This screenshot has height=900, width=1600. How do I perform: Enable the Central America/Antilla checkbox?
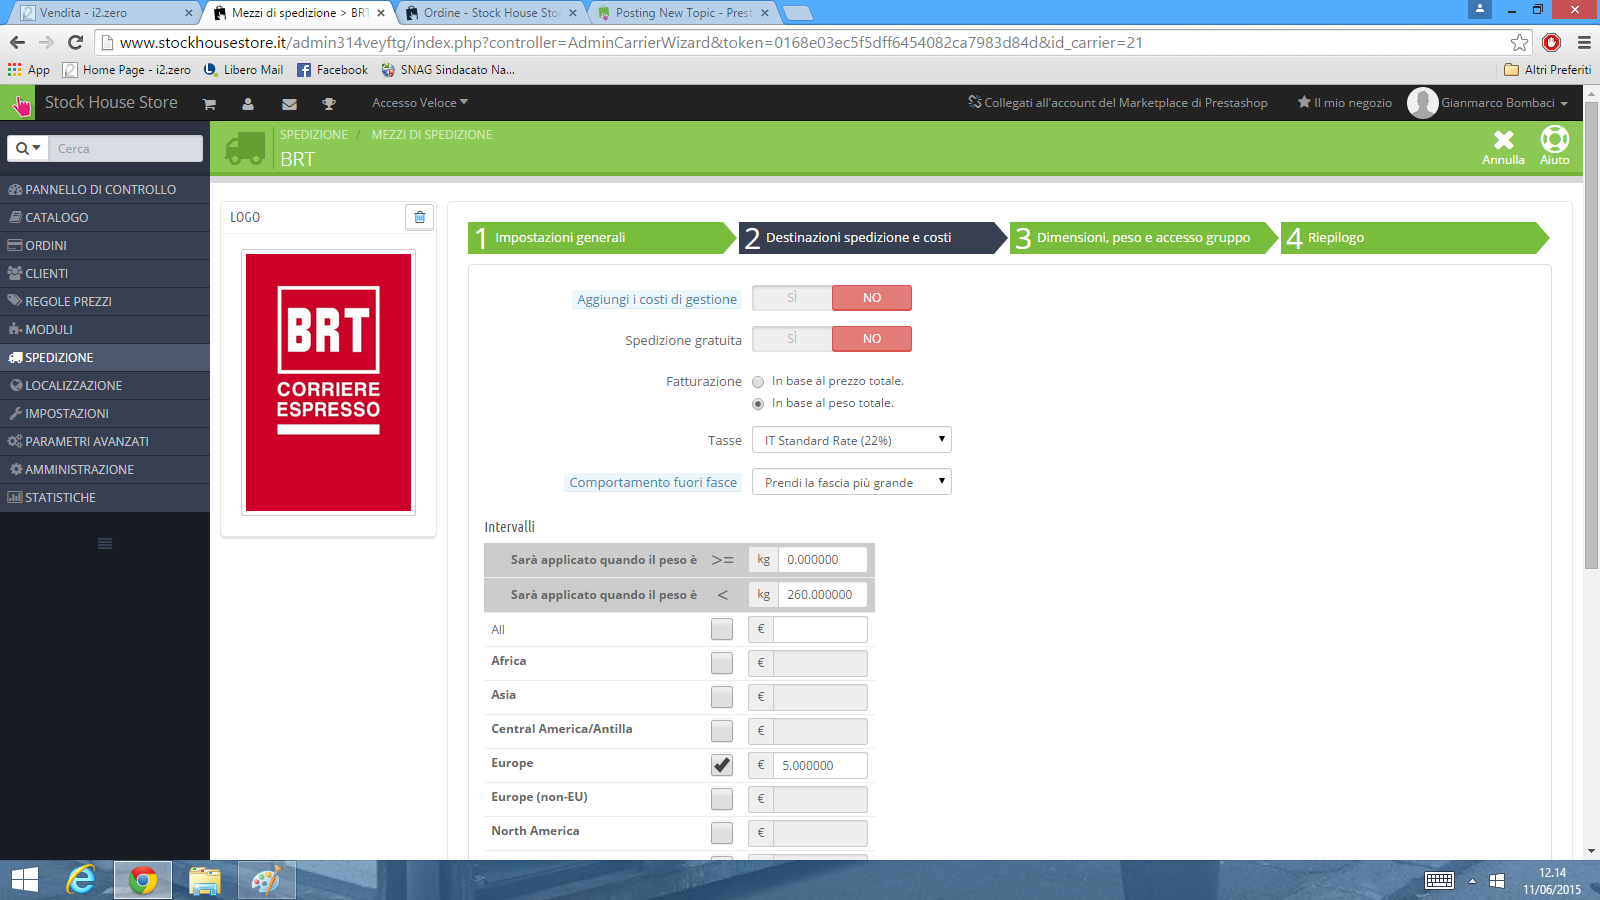pyautogui.click(x=722, y=731)
